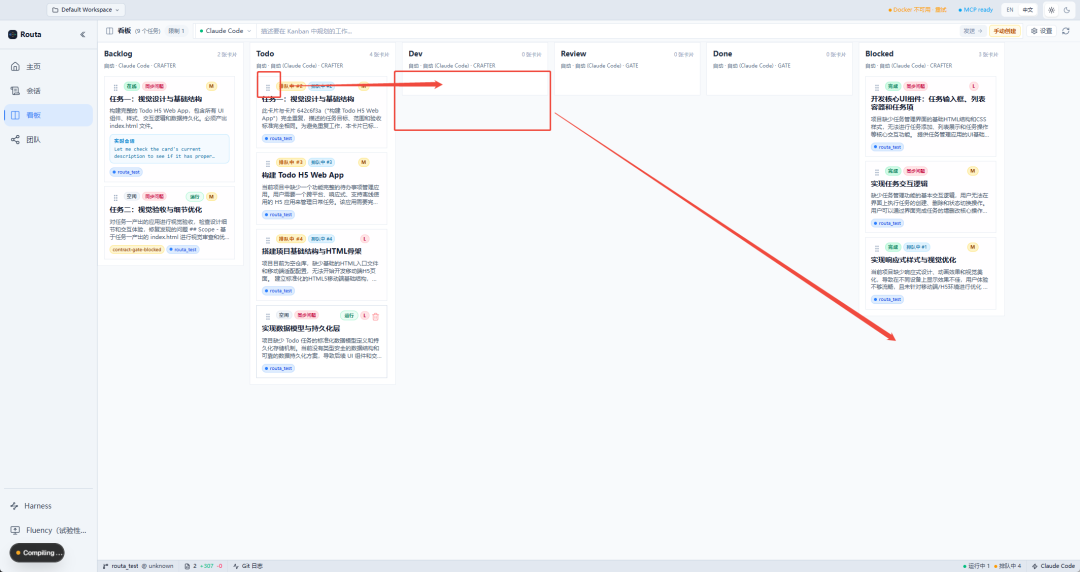
Task: Focus the Kanban work description input
Action: pos(606,31)
